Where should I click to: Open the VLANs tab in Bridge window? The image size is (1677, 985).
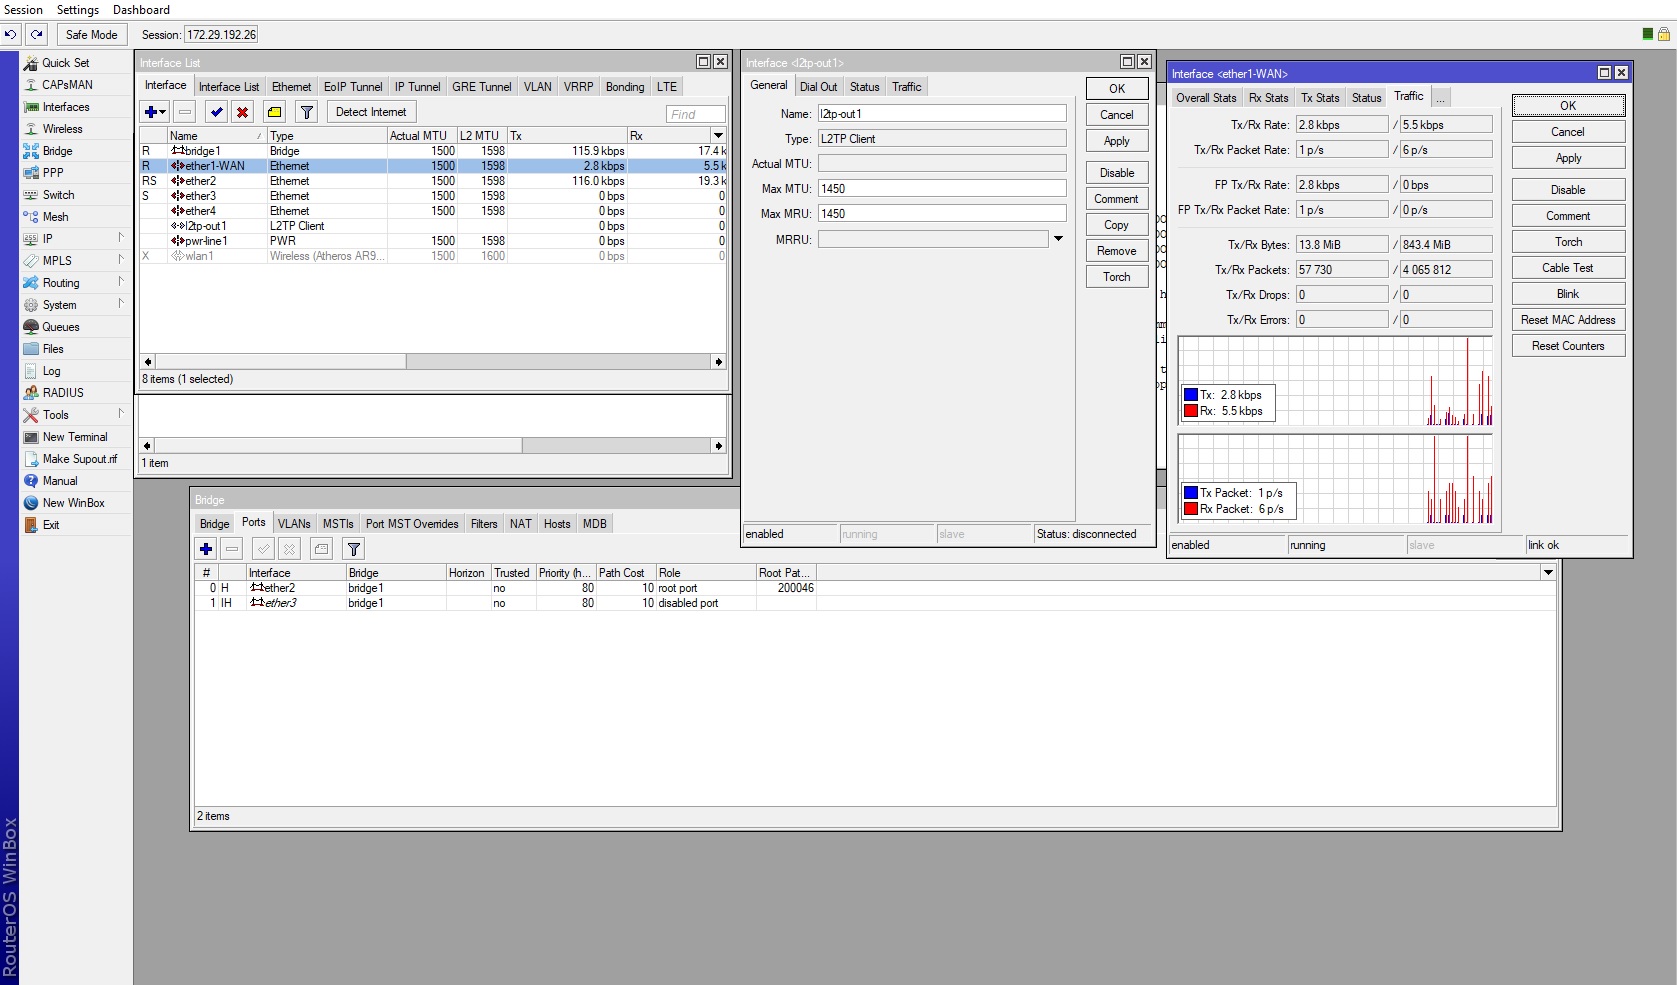click(294, 524)
